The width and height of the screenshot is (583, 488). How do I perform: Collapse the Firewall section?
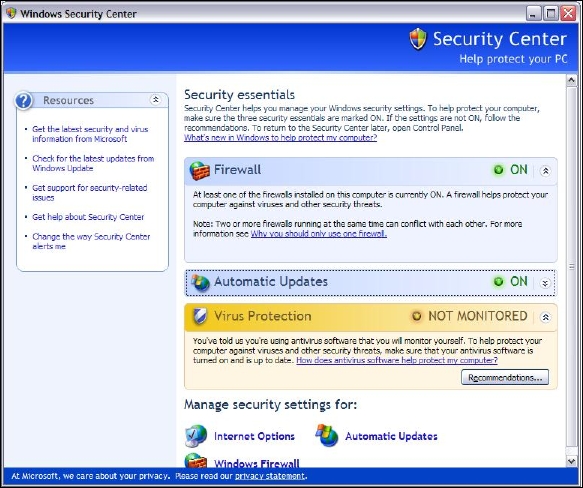point(545,171)
